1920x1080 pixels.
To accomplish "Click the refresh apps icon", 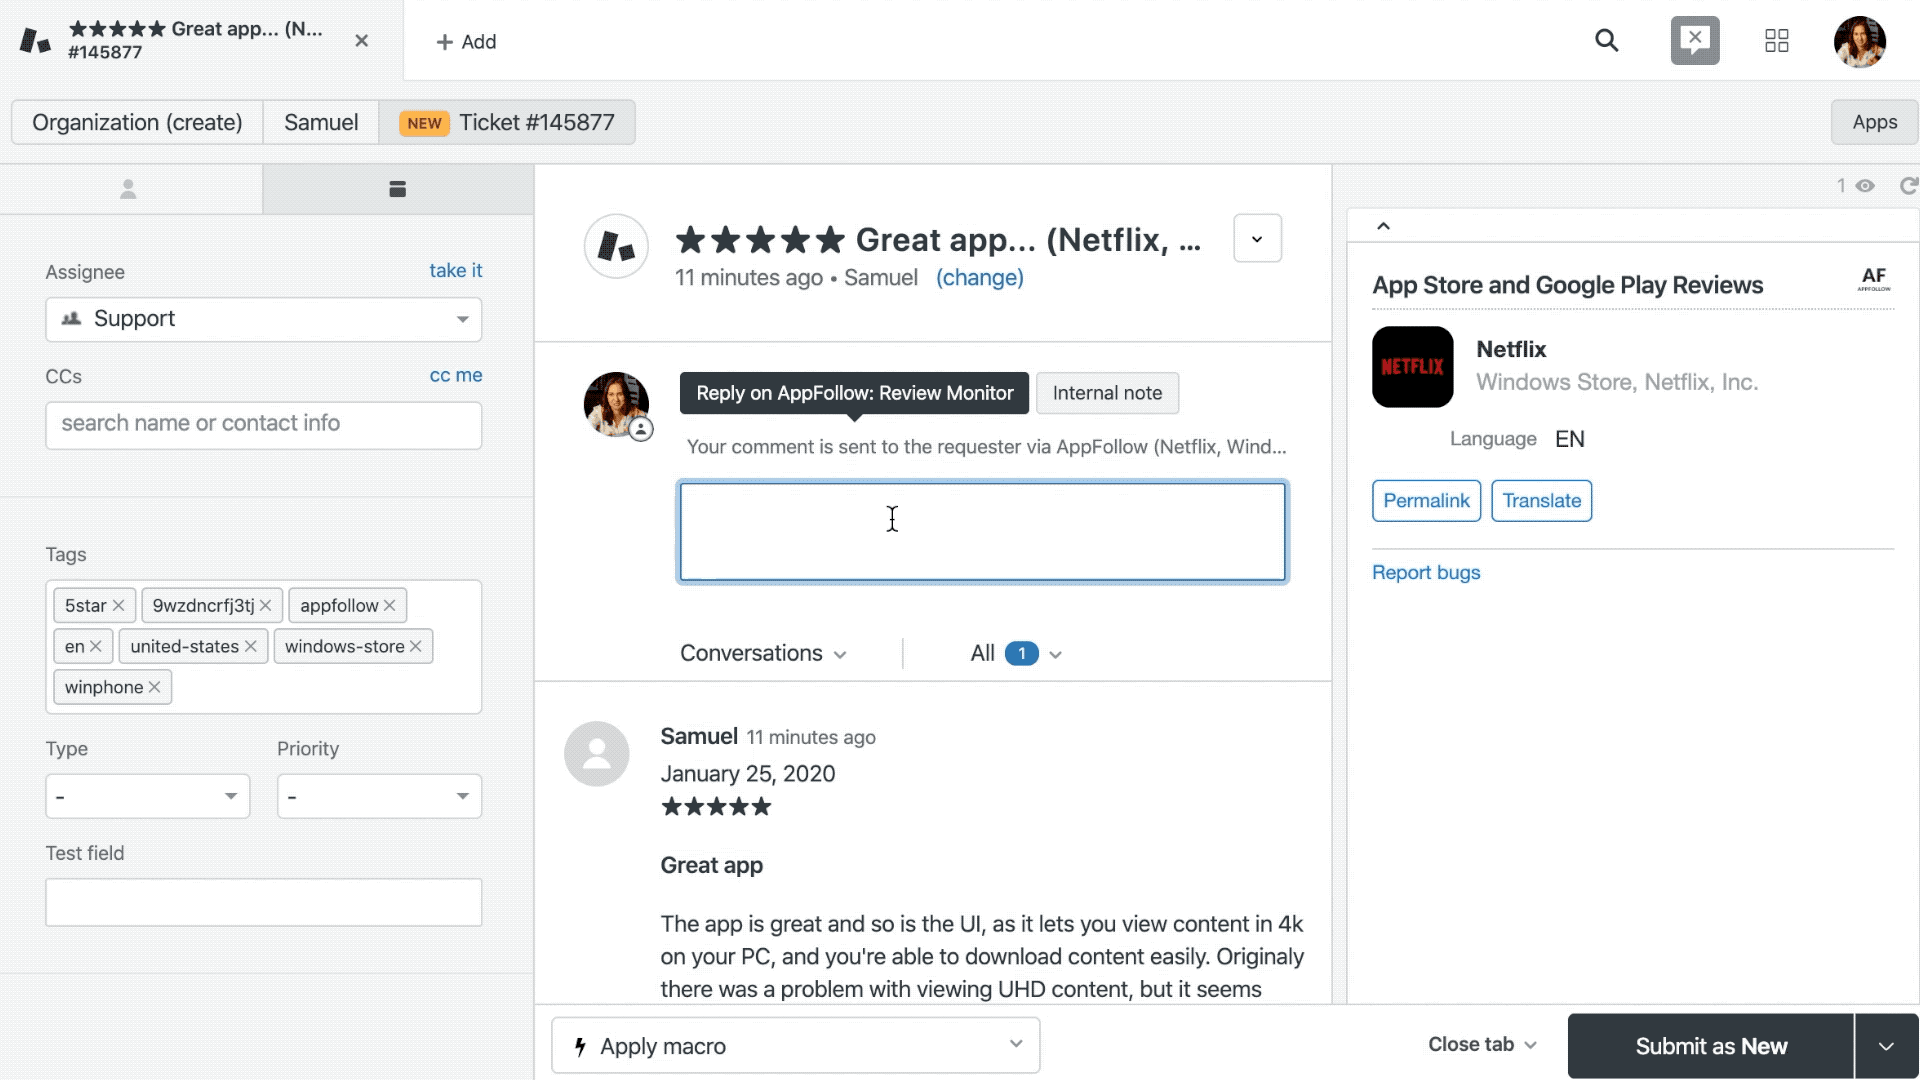I will (1908, 186).
